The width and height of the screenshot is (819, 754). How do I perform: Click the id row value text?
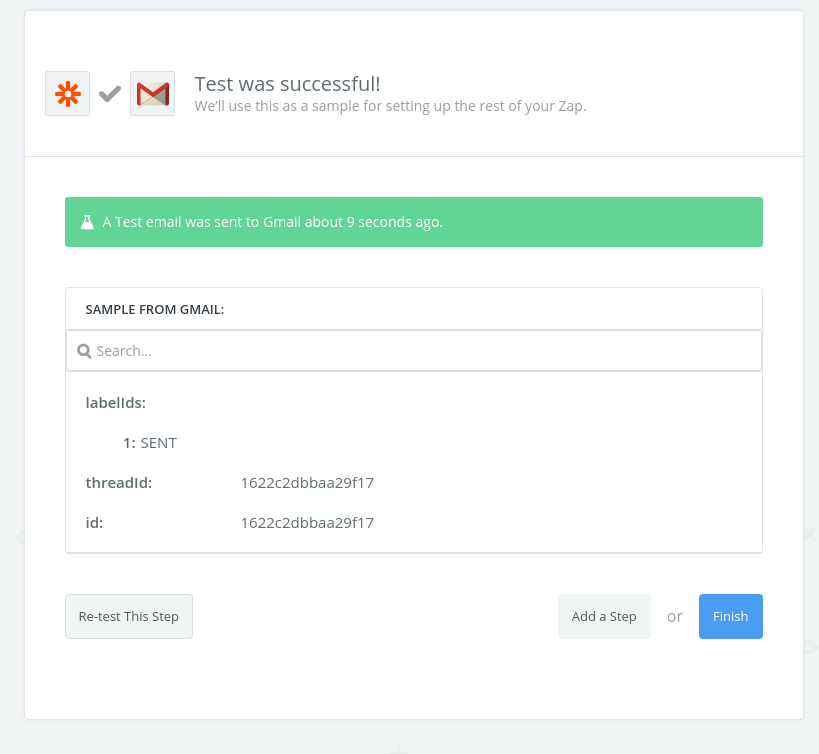(307, 523)
